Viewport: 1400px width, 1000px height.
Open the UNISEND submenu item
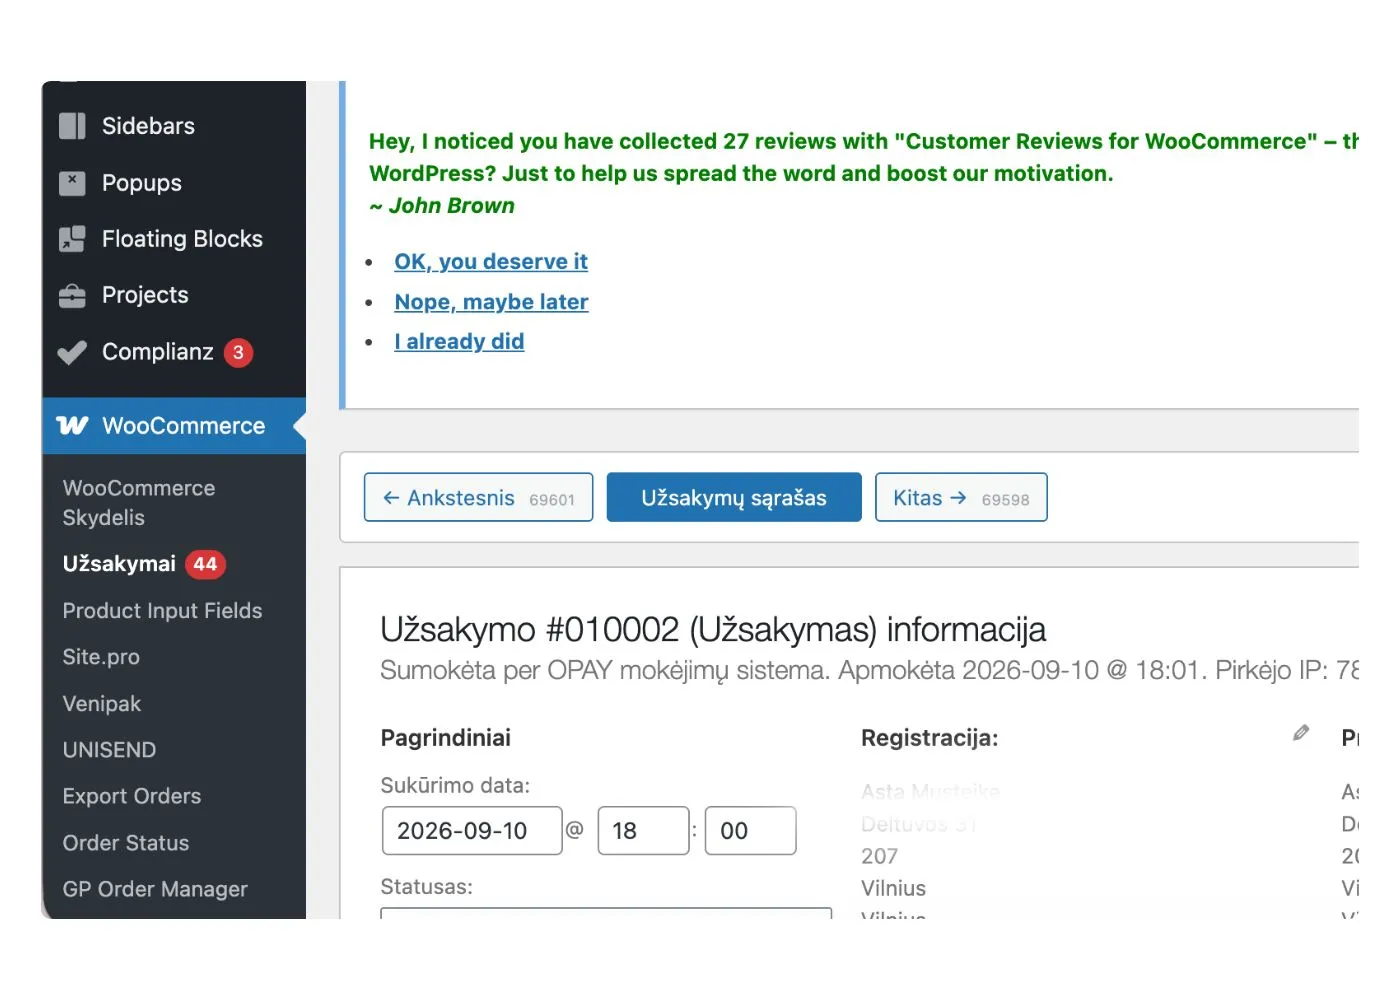pos(109,750)
